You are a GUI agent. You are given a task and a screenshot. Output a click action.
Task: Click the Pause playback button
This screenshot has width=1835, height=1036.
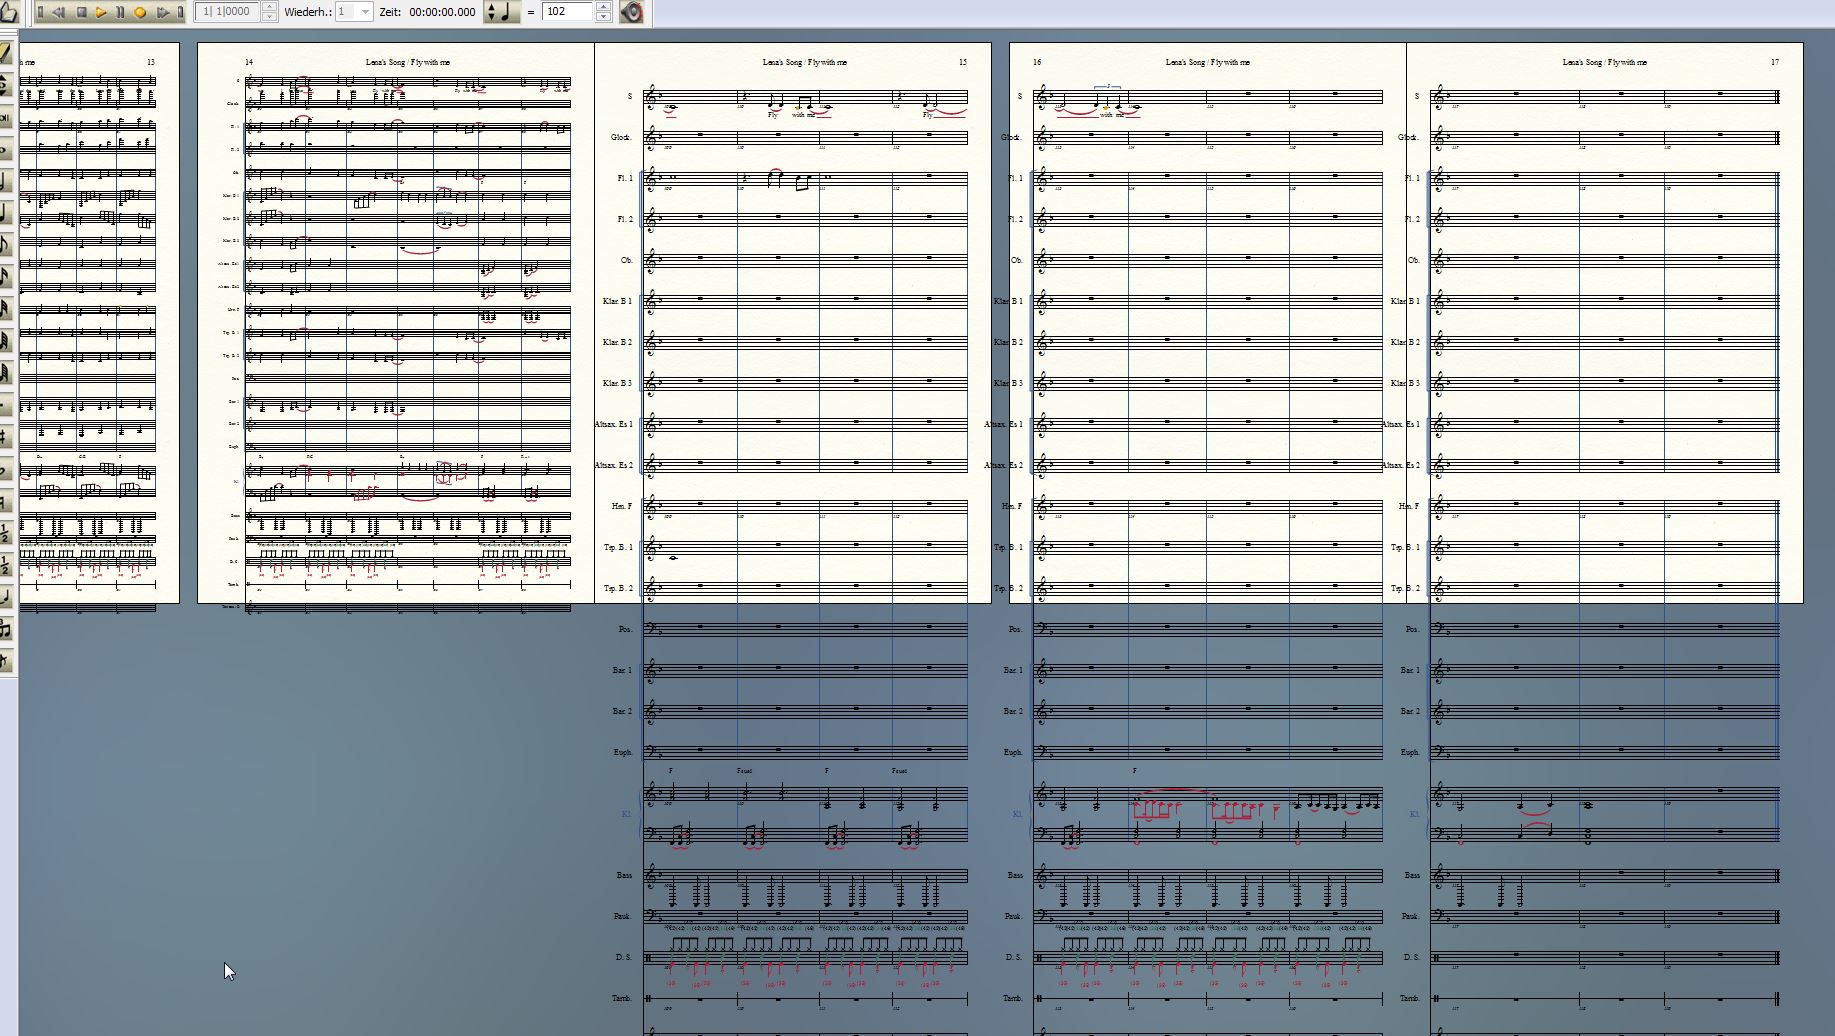120,12
